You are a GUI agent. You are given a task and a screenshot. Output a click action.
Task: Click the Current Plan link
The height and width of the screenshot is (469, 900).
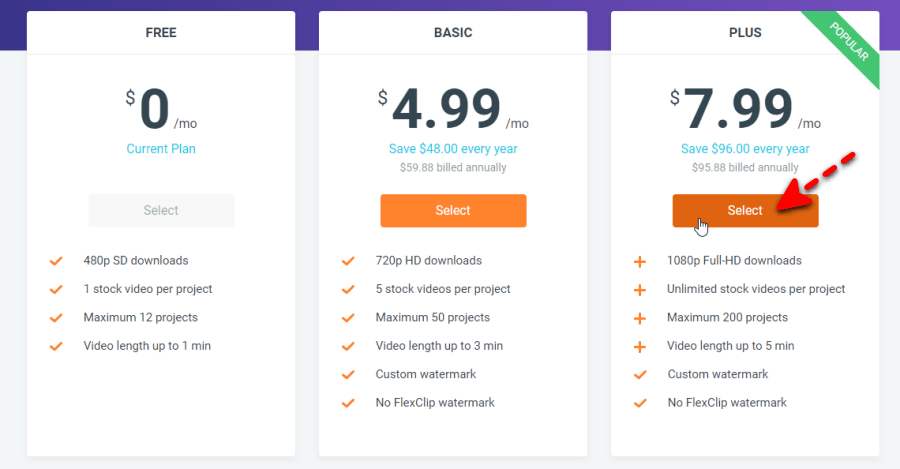point(161,149)
